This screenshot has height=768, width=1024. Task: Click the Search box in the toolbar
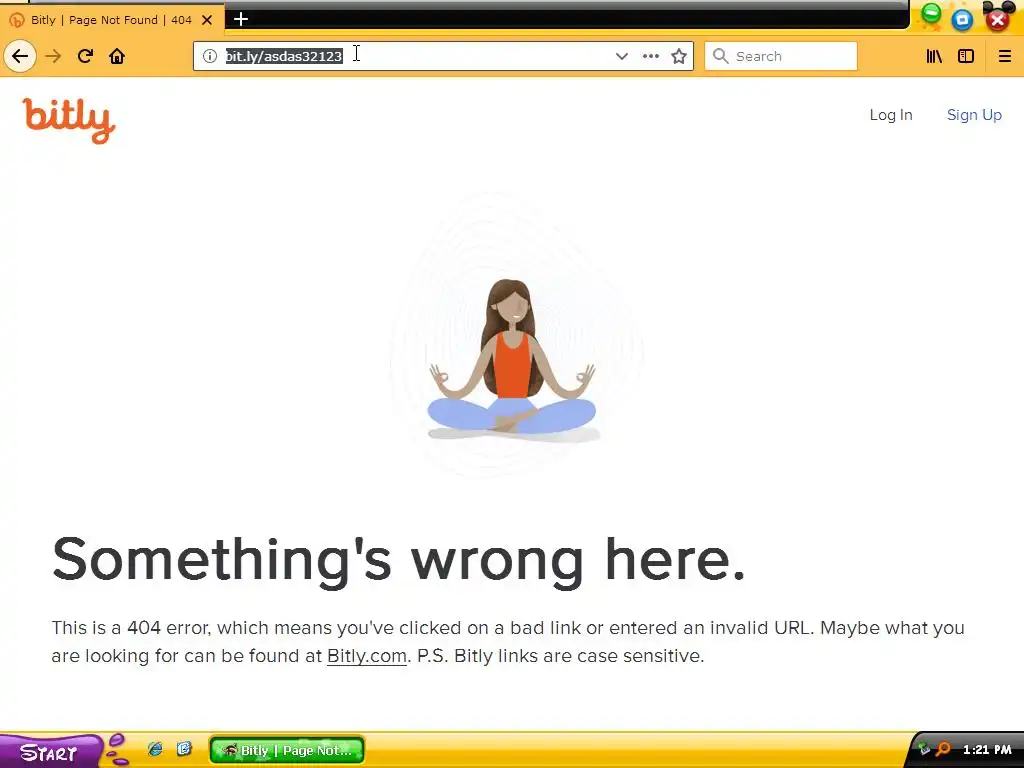coord(780,56)
